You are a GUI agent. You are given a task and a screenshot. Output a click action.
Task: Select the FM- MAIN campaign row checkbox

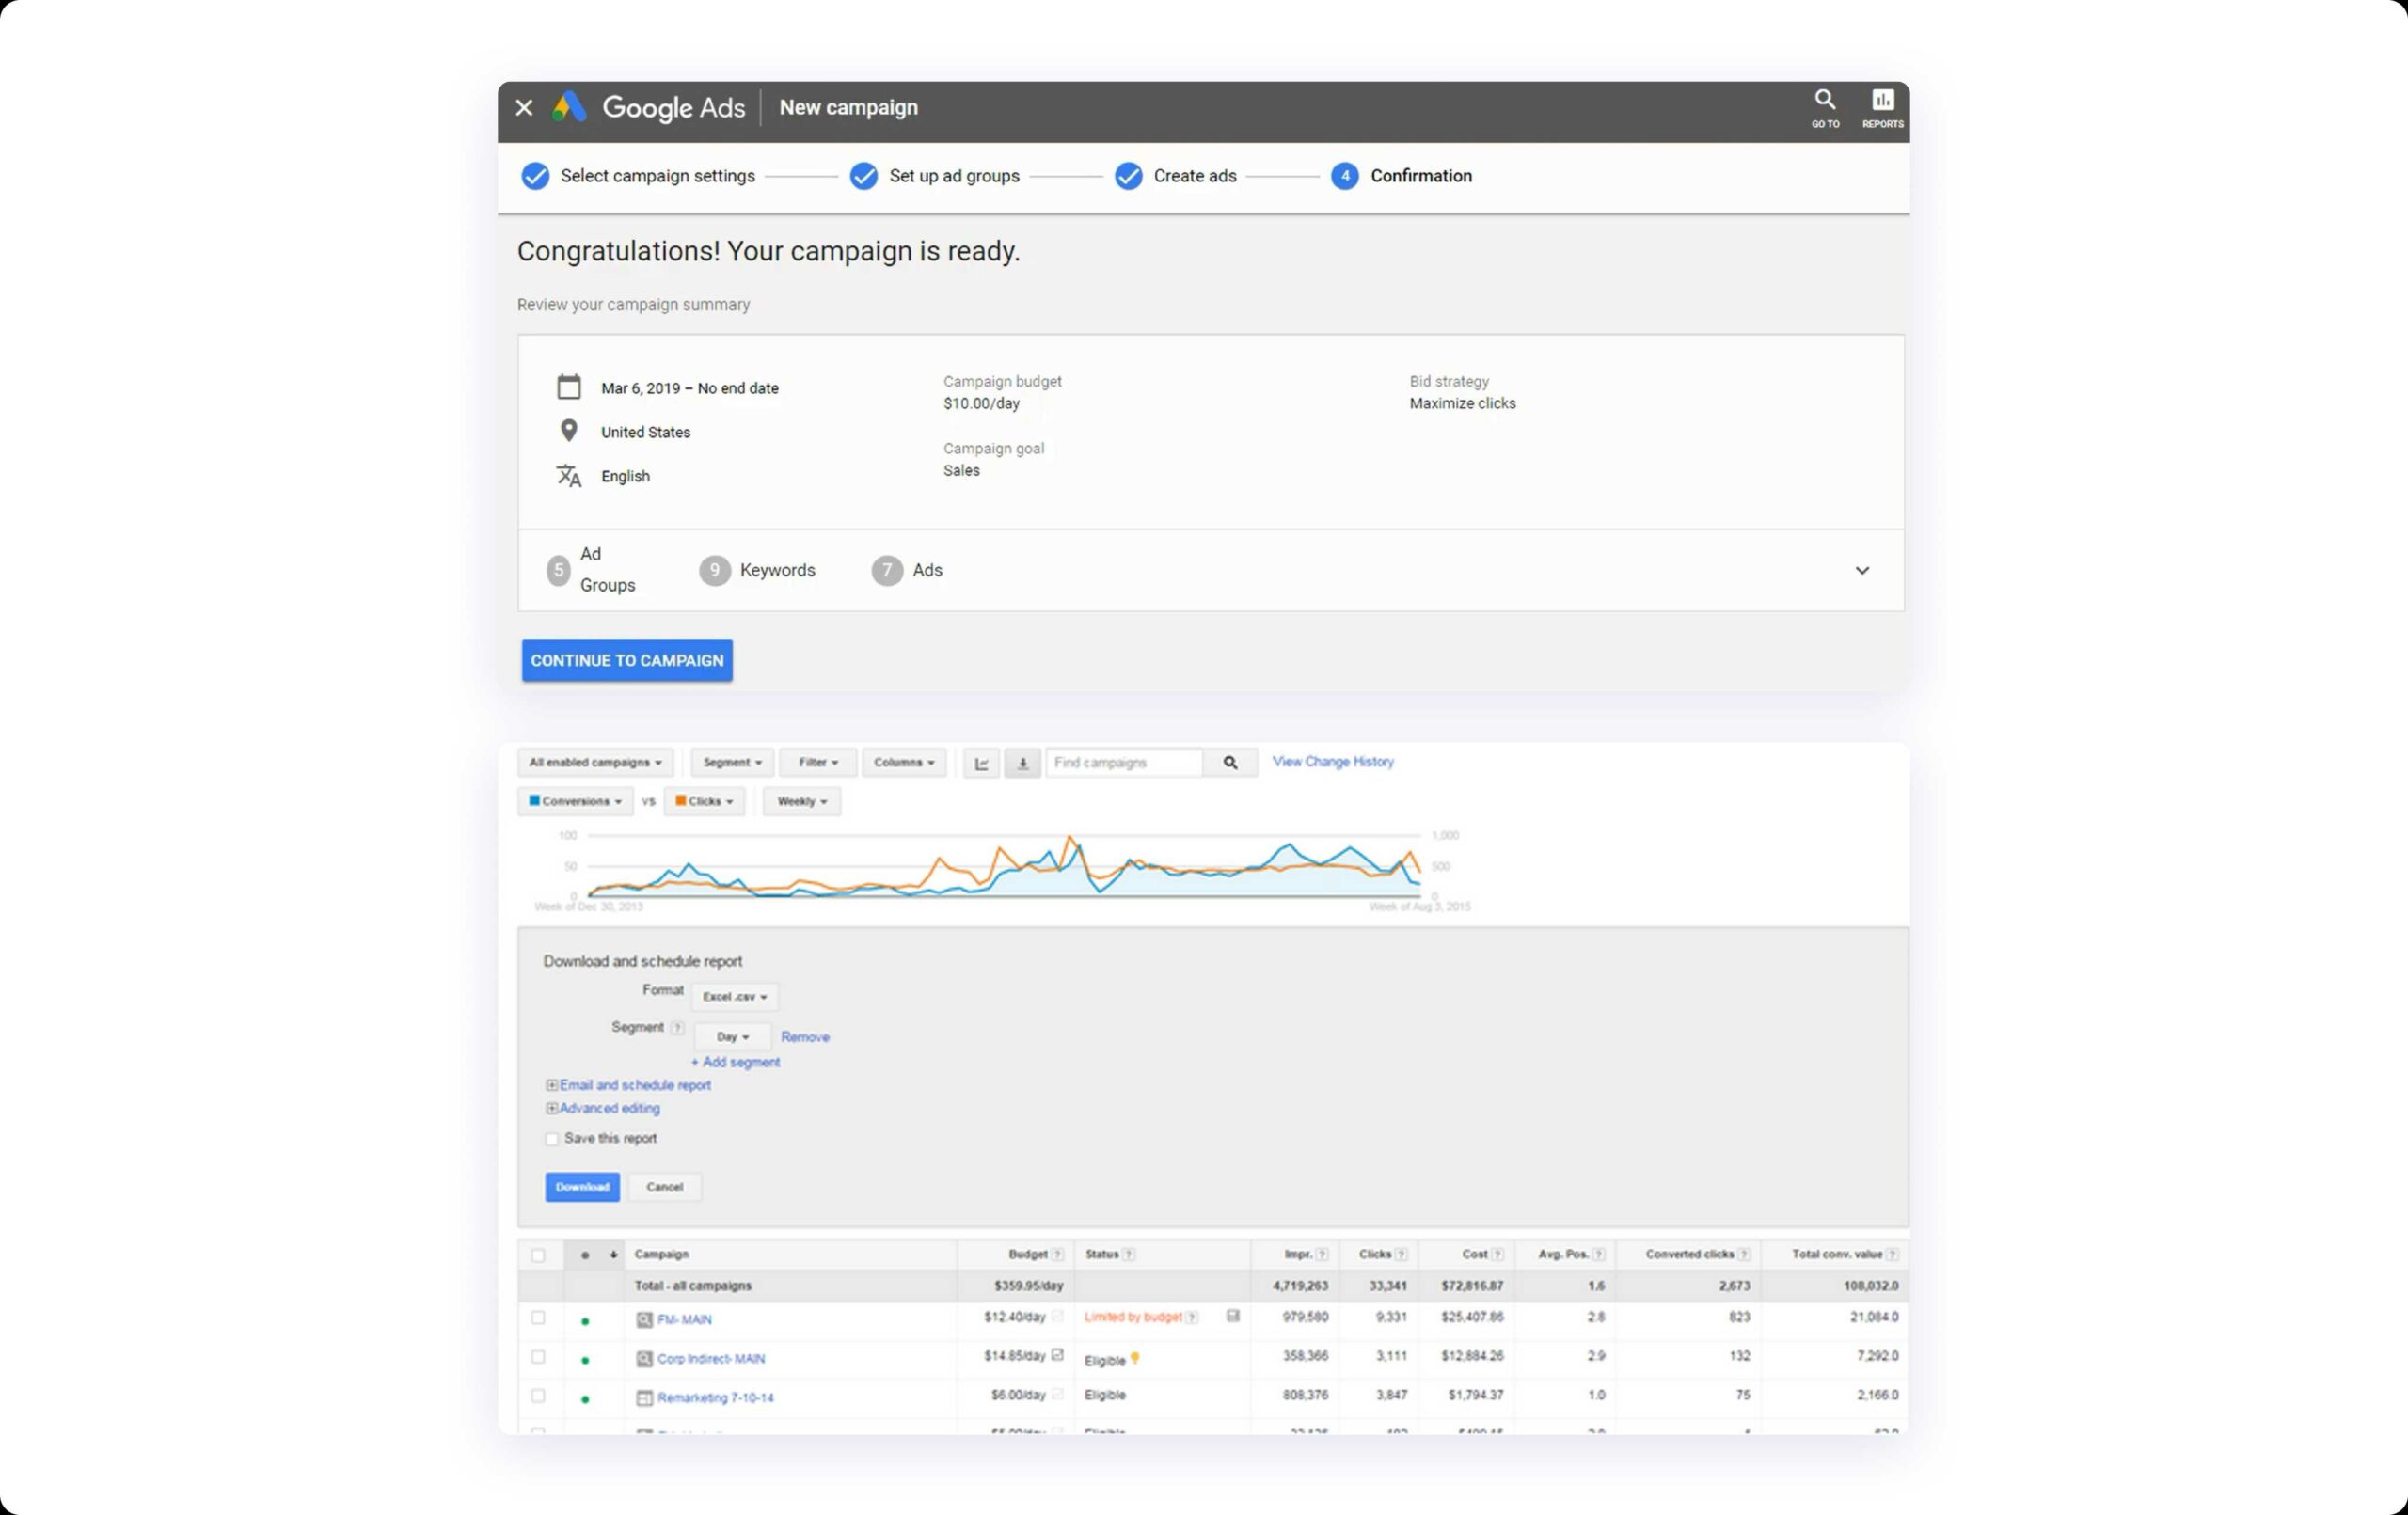538,1318
